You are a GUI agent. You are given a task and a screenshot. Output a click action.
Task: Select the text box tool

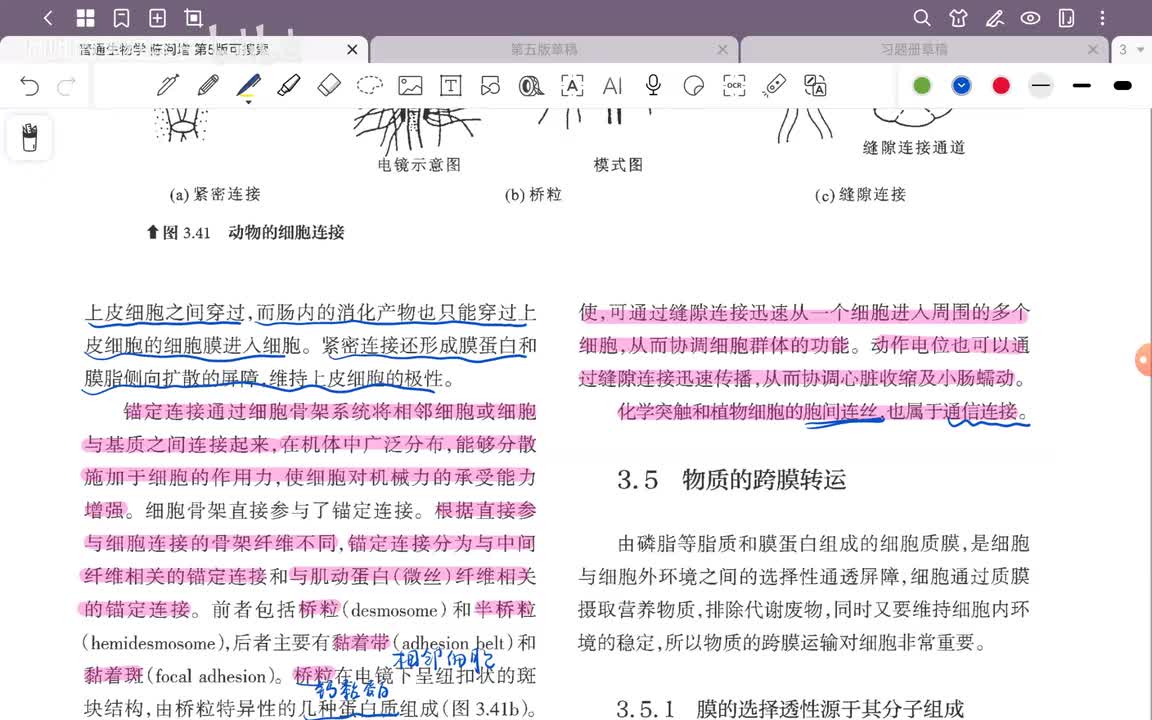pos(450,86)
